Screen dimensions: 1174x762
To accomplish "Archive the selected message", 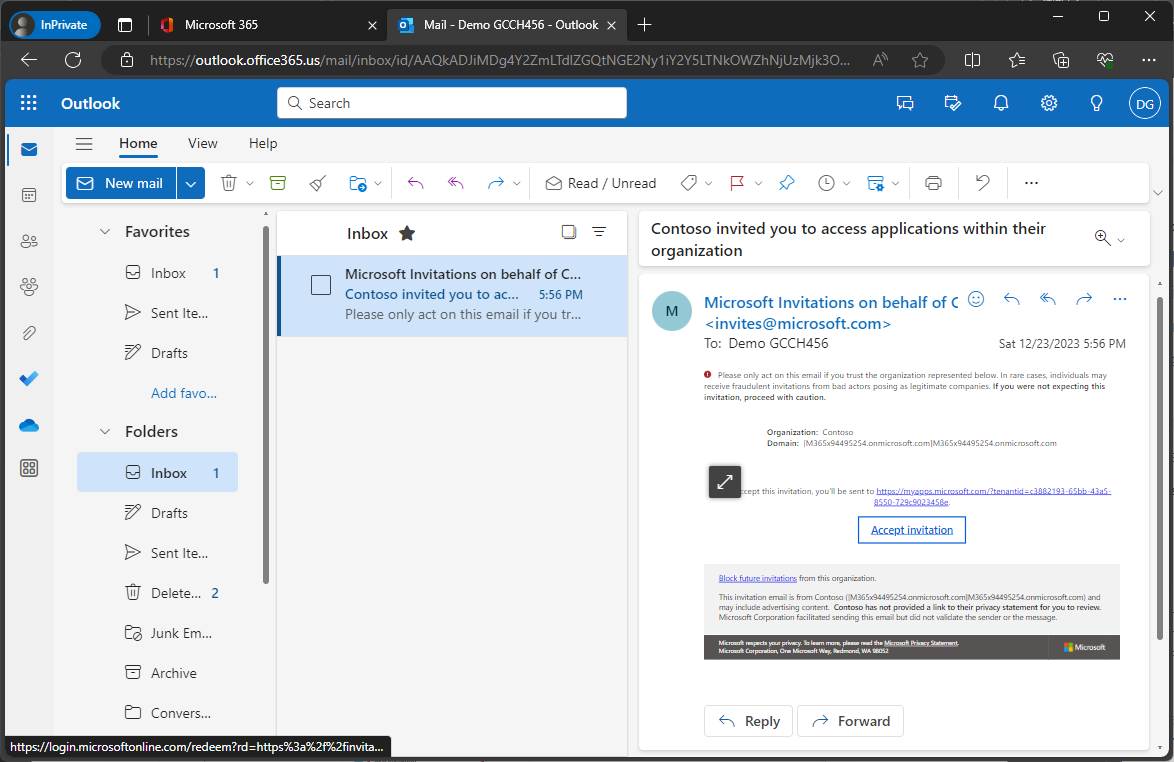I will pos(277,183).
